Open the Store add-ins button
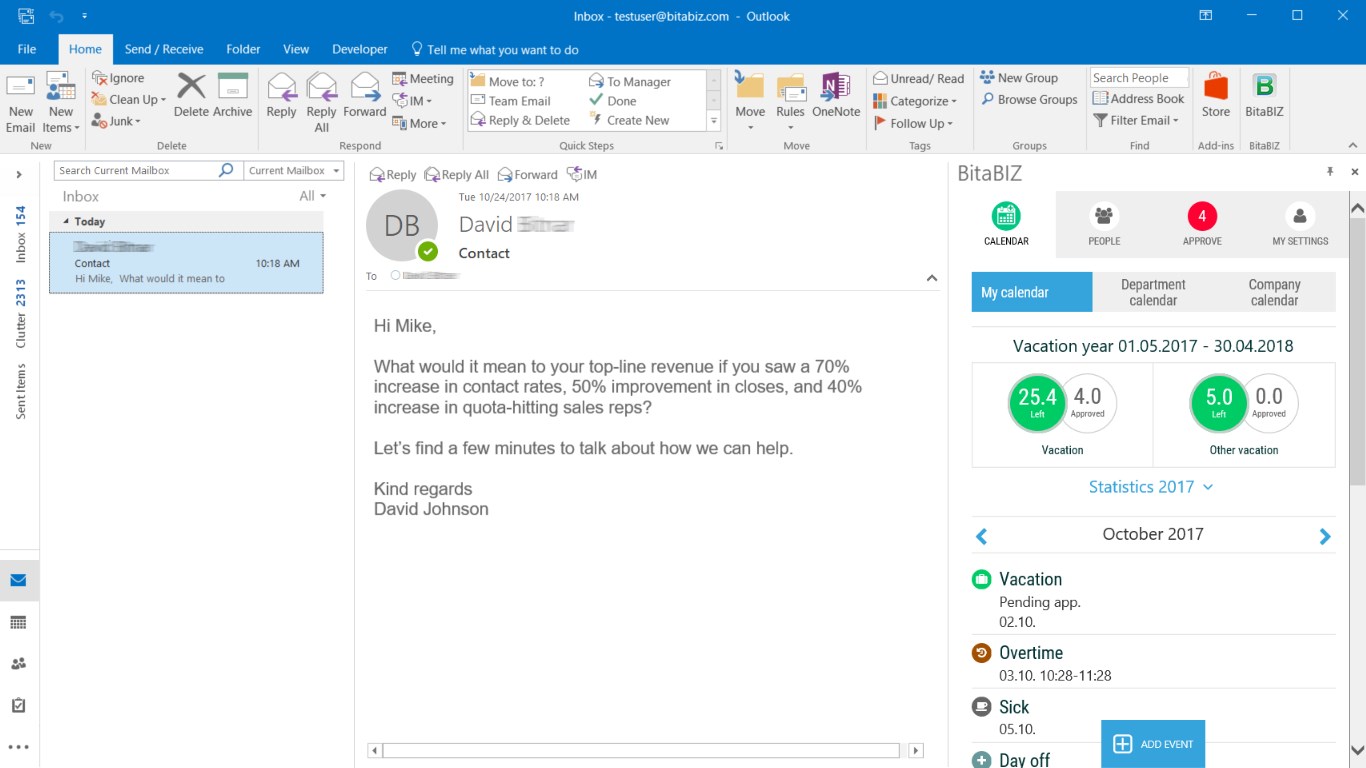Screen dimensions: 1366x768 tap(1216, 97)
